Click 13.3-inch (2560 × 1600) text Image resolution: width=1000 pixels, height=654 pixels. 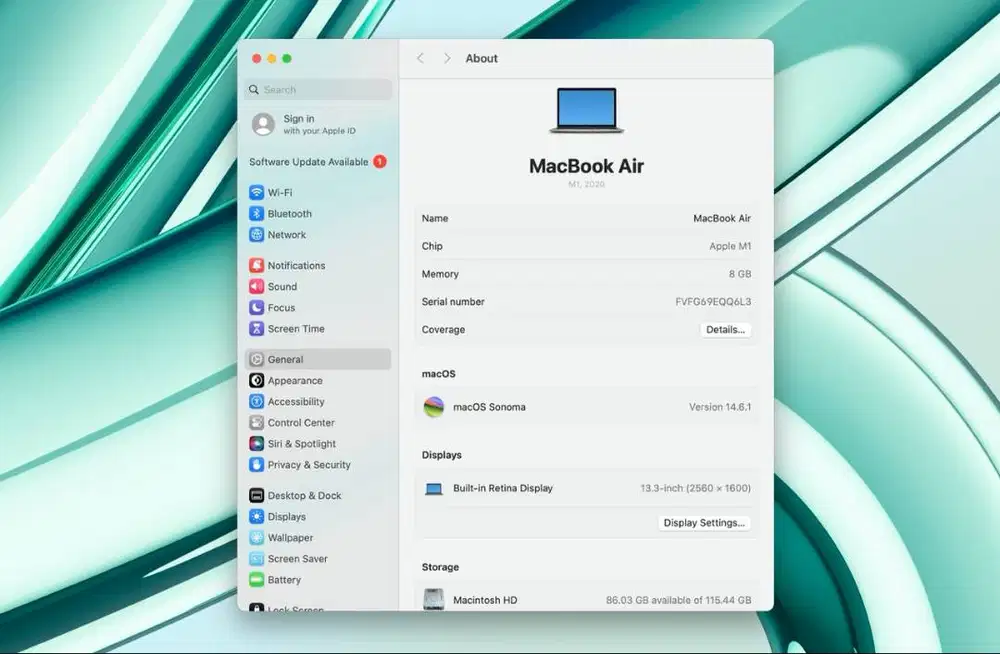click(x=695, y=488)
